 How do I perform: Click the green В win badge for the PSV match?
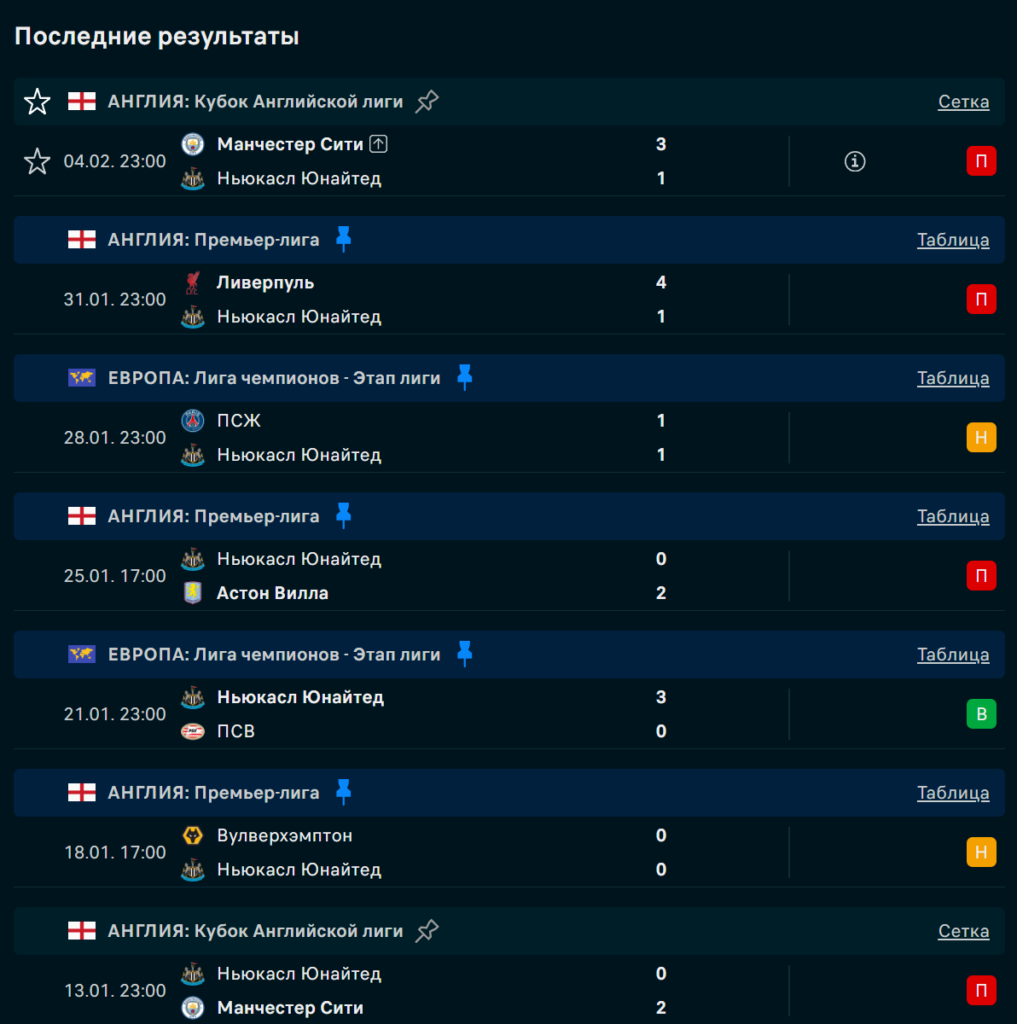pos(980,714)
